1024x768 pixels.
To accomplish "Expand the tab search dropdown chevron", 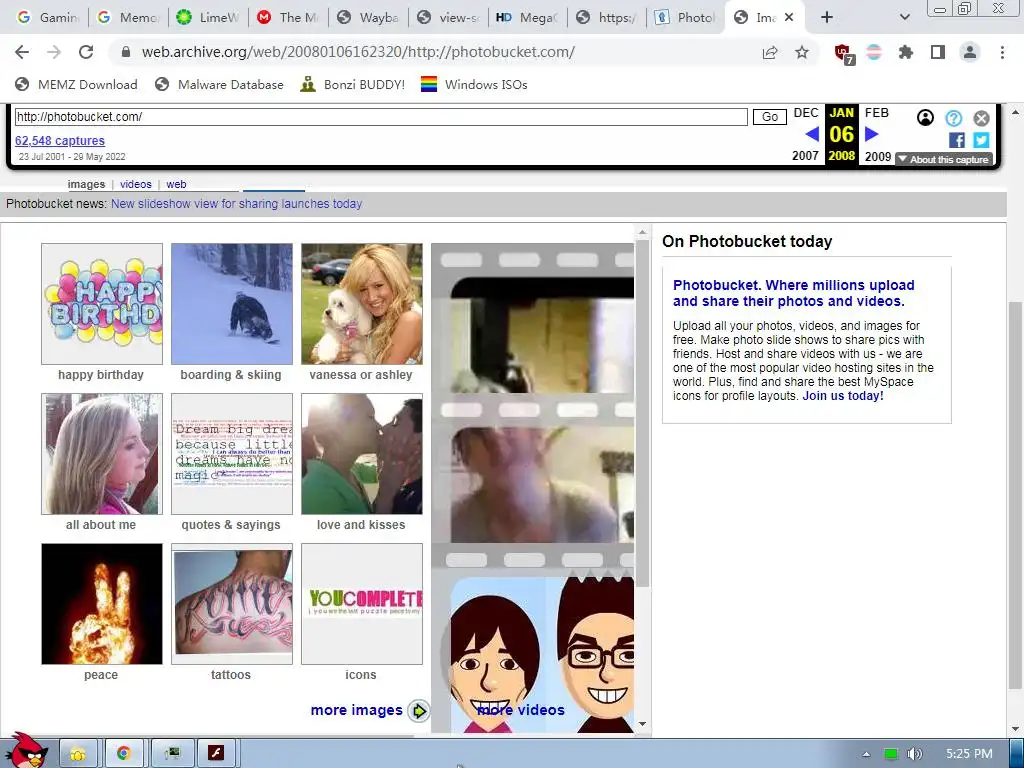I will [x=905, y=17].
